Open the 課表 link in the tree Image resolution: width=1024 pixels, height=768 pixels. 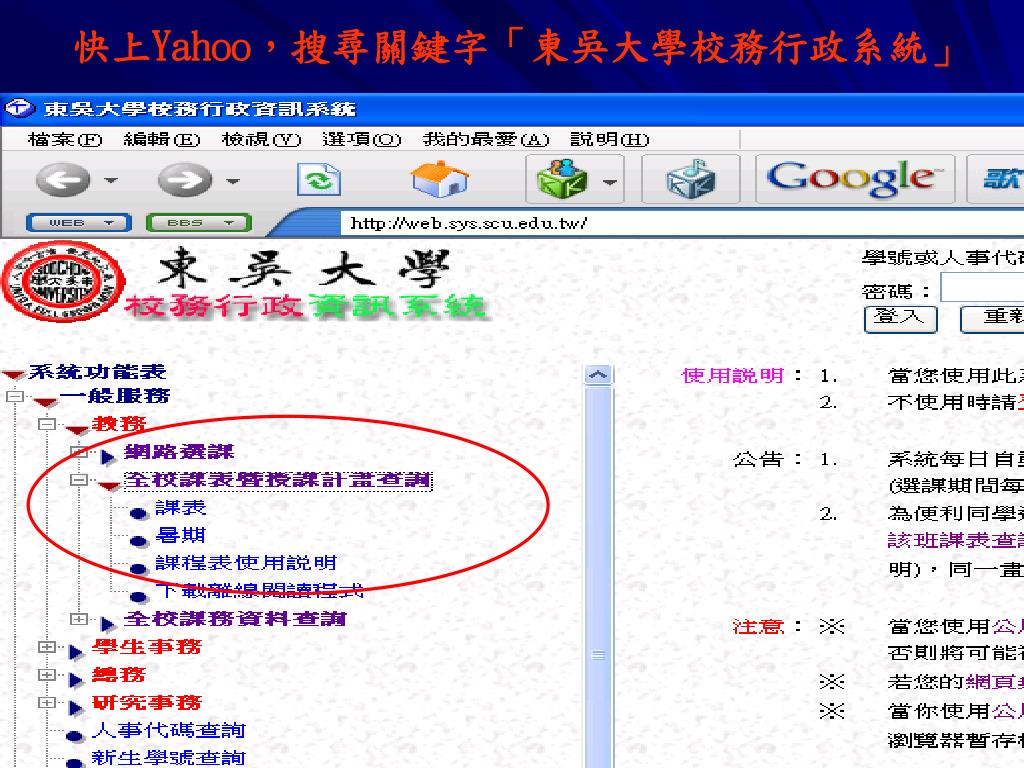[181, 508]
